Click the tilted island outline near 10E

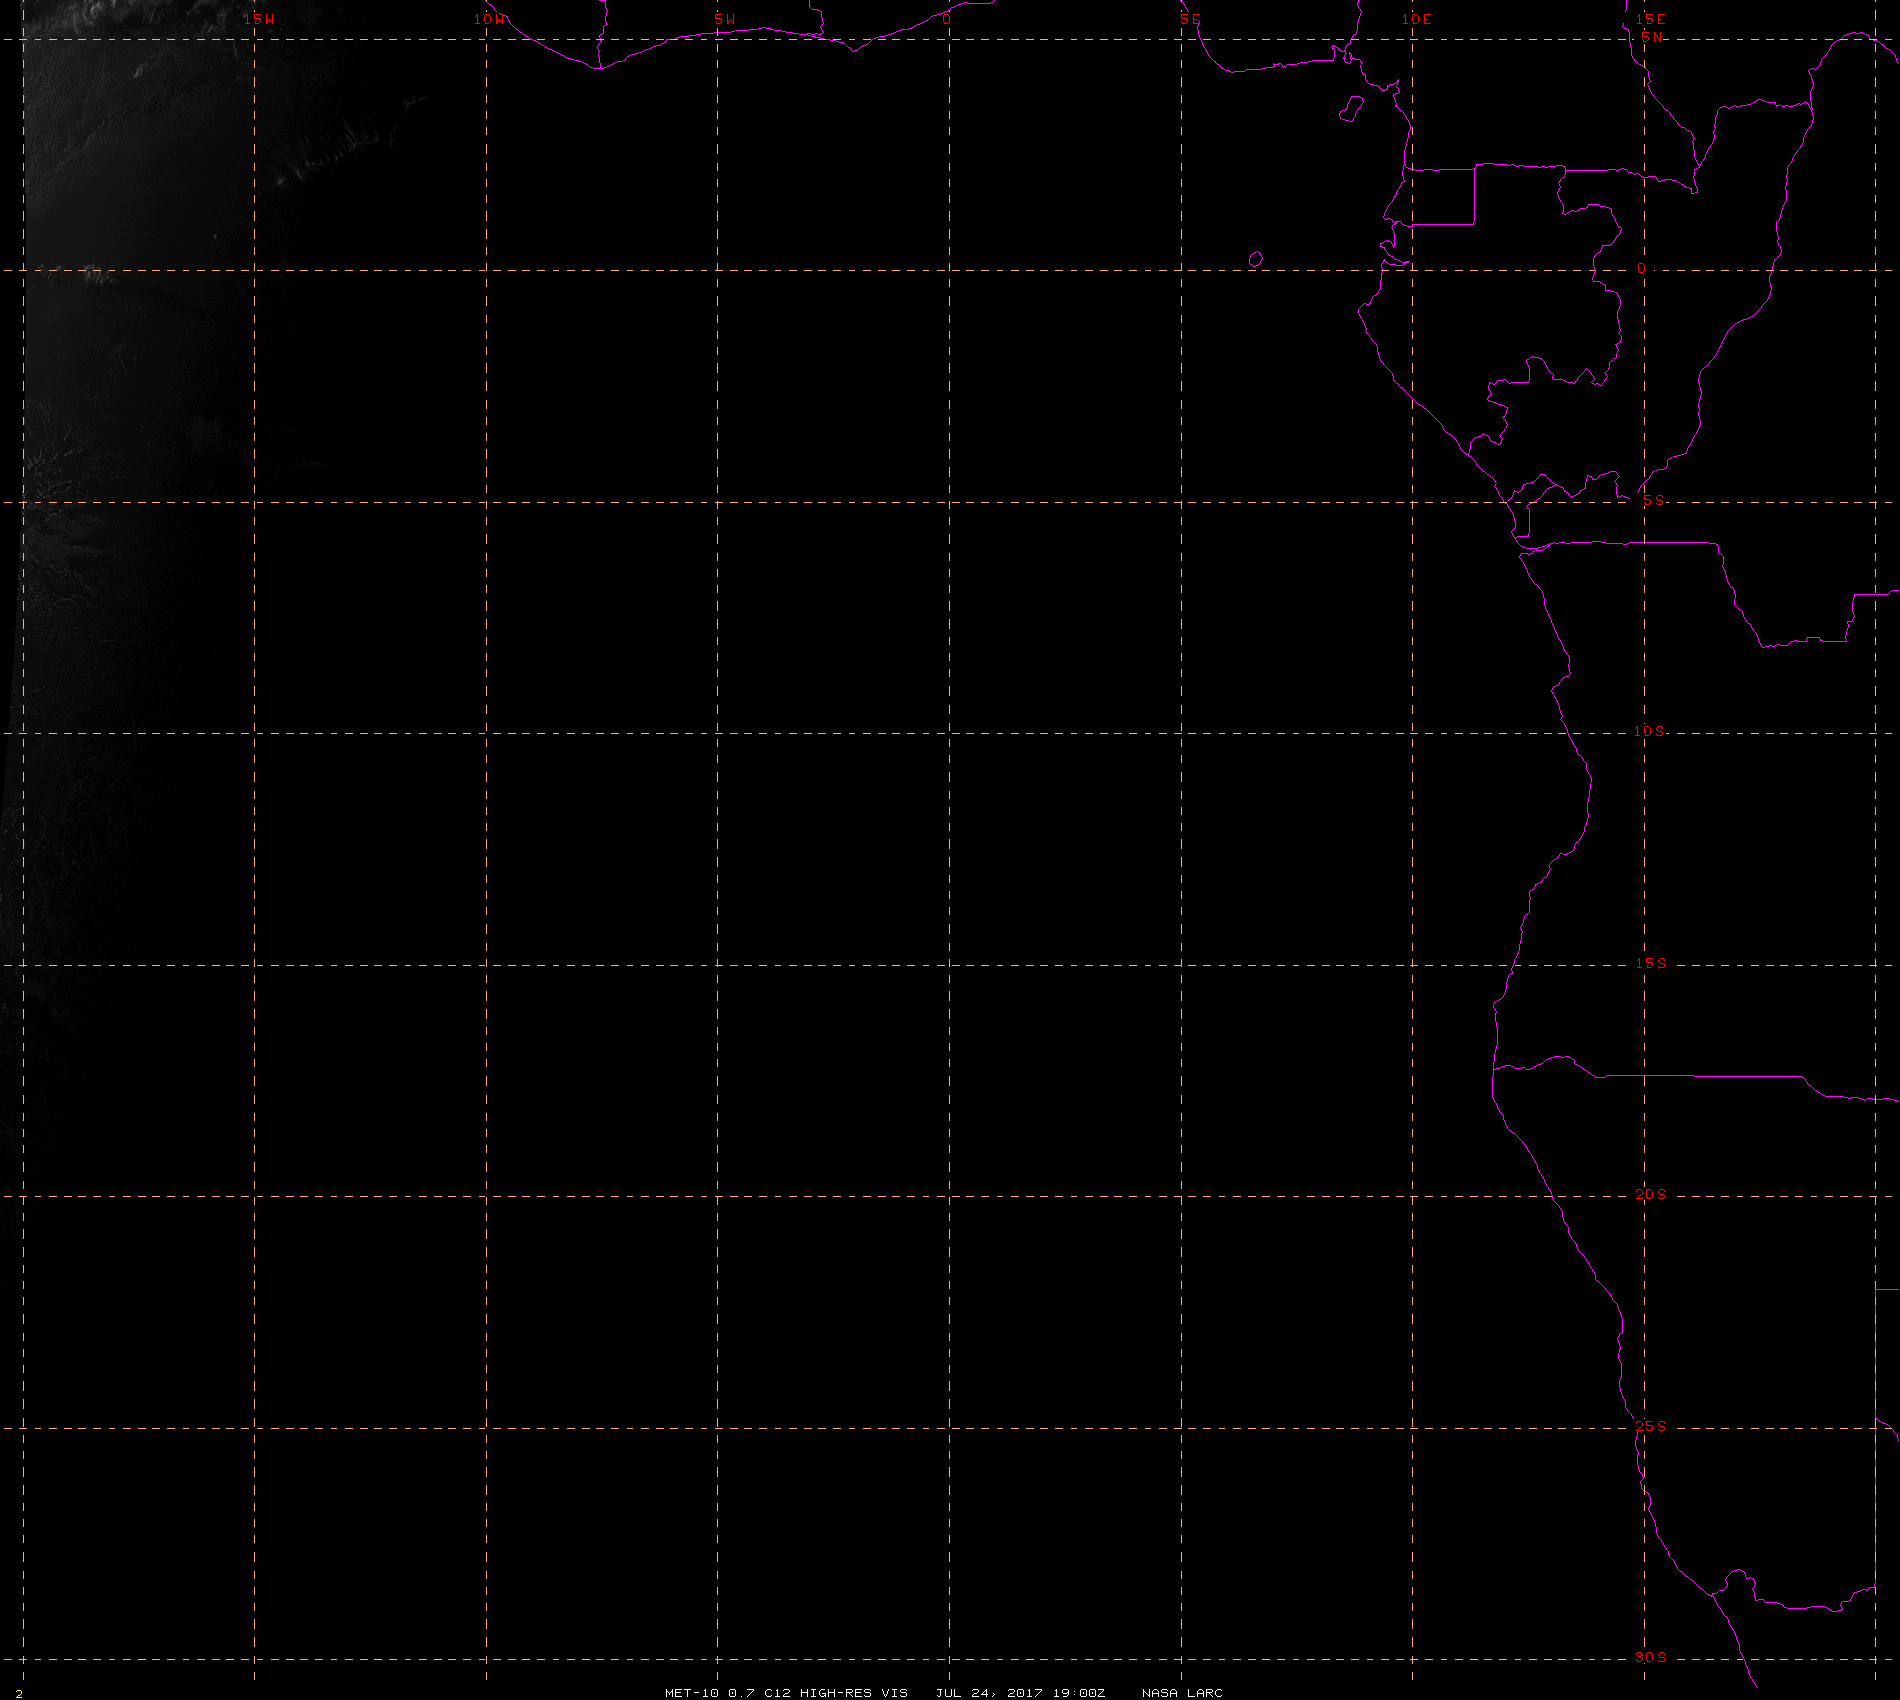1351,109
